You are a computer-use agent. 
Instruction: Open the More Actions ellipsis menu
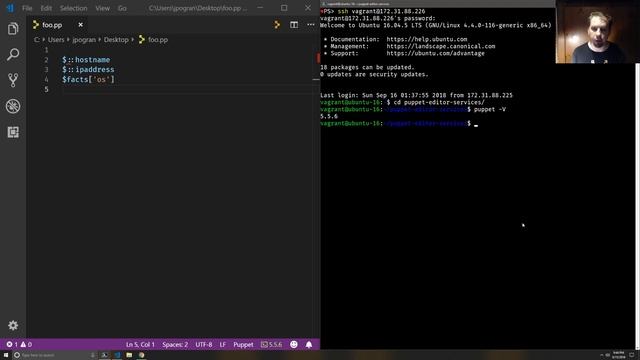pos(311,25)
